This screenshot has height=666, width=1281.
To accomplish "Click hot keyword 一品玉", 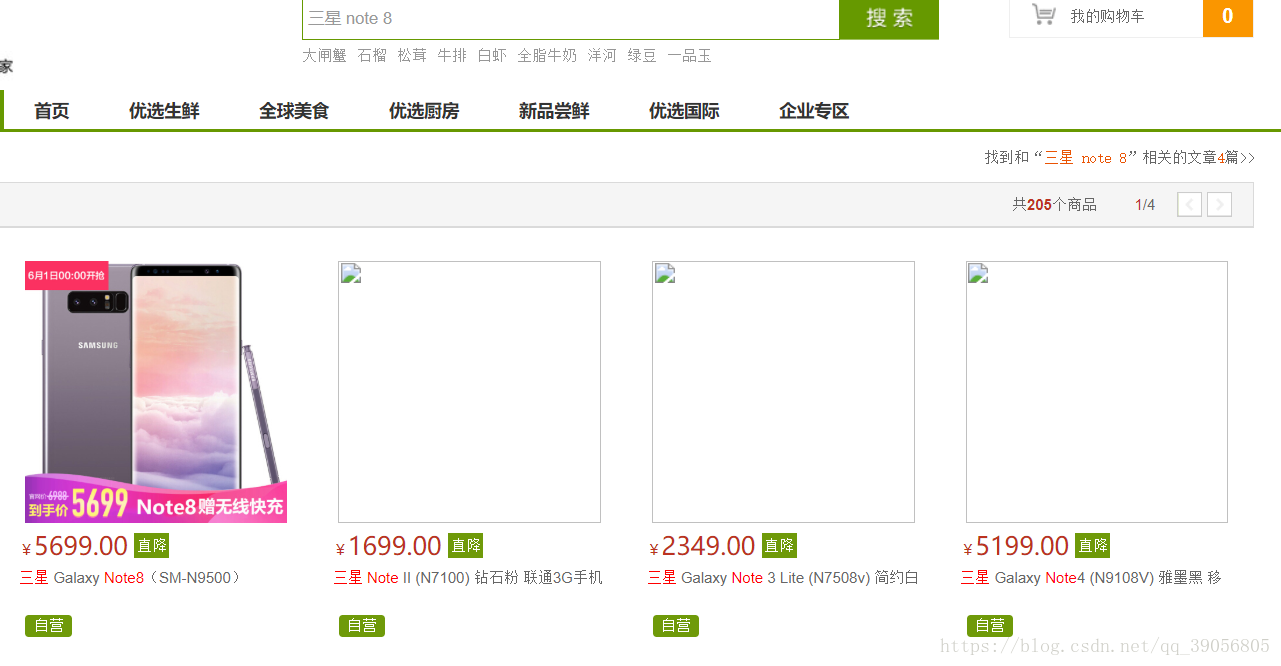I will pyautogui.click(x=689, y=56).
